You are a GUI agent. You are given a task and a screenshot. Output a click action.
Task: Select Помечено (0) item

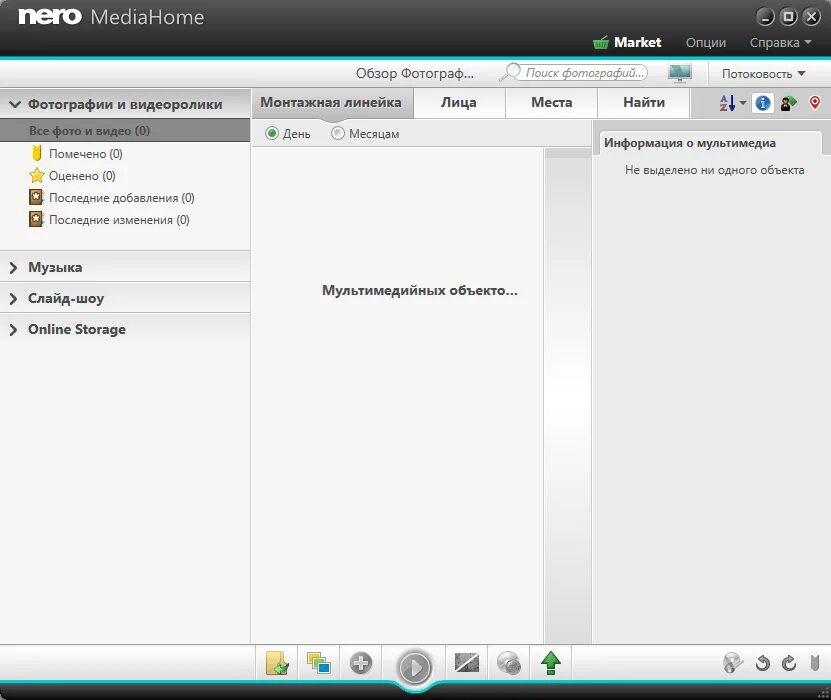click(85, 154)
